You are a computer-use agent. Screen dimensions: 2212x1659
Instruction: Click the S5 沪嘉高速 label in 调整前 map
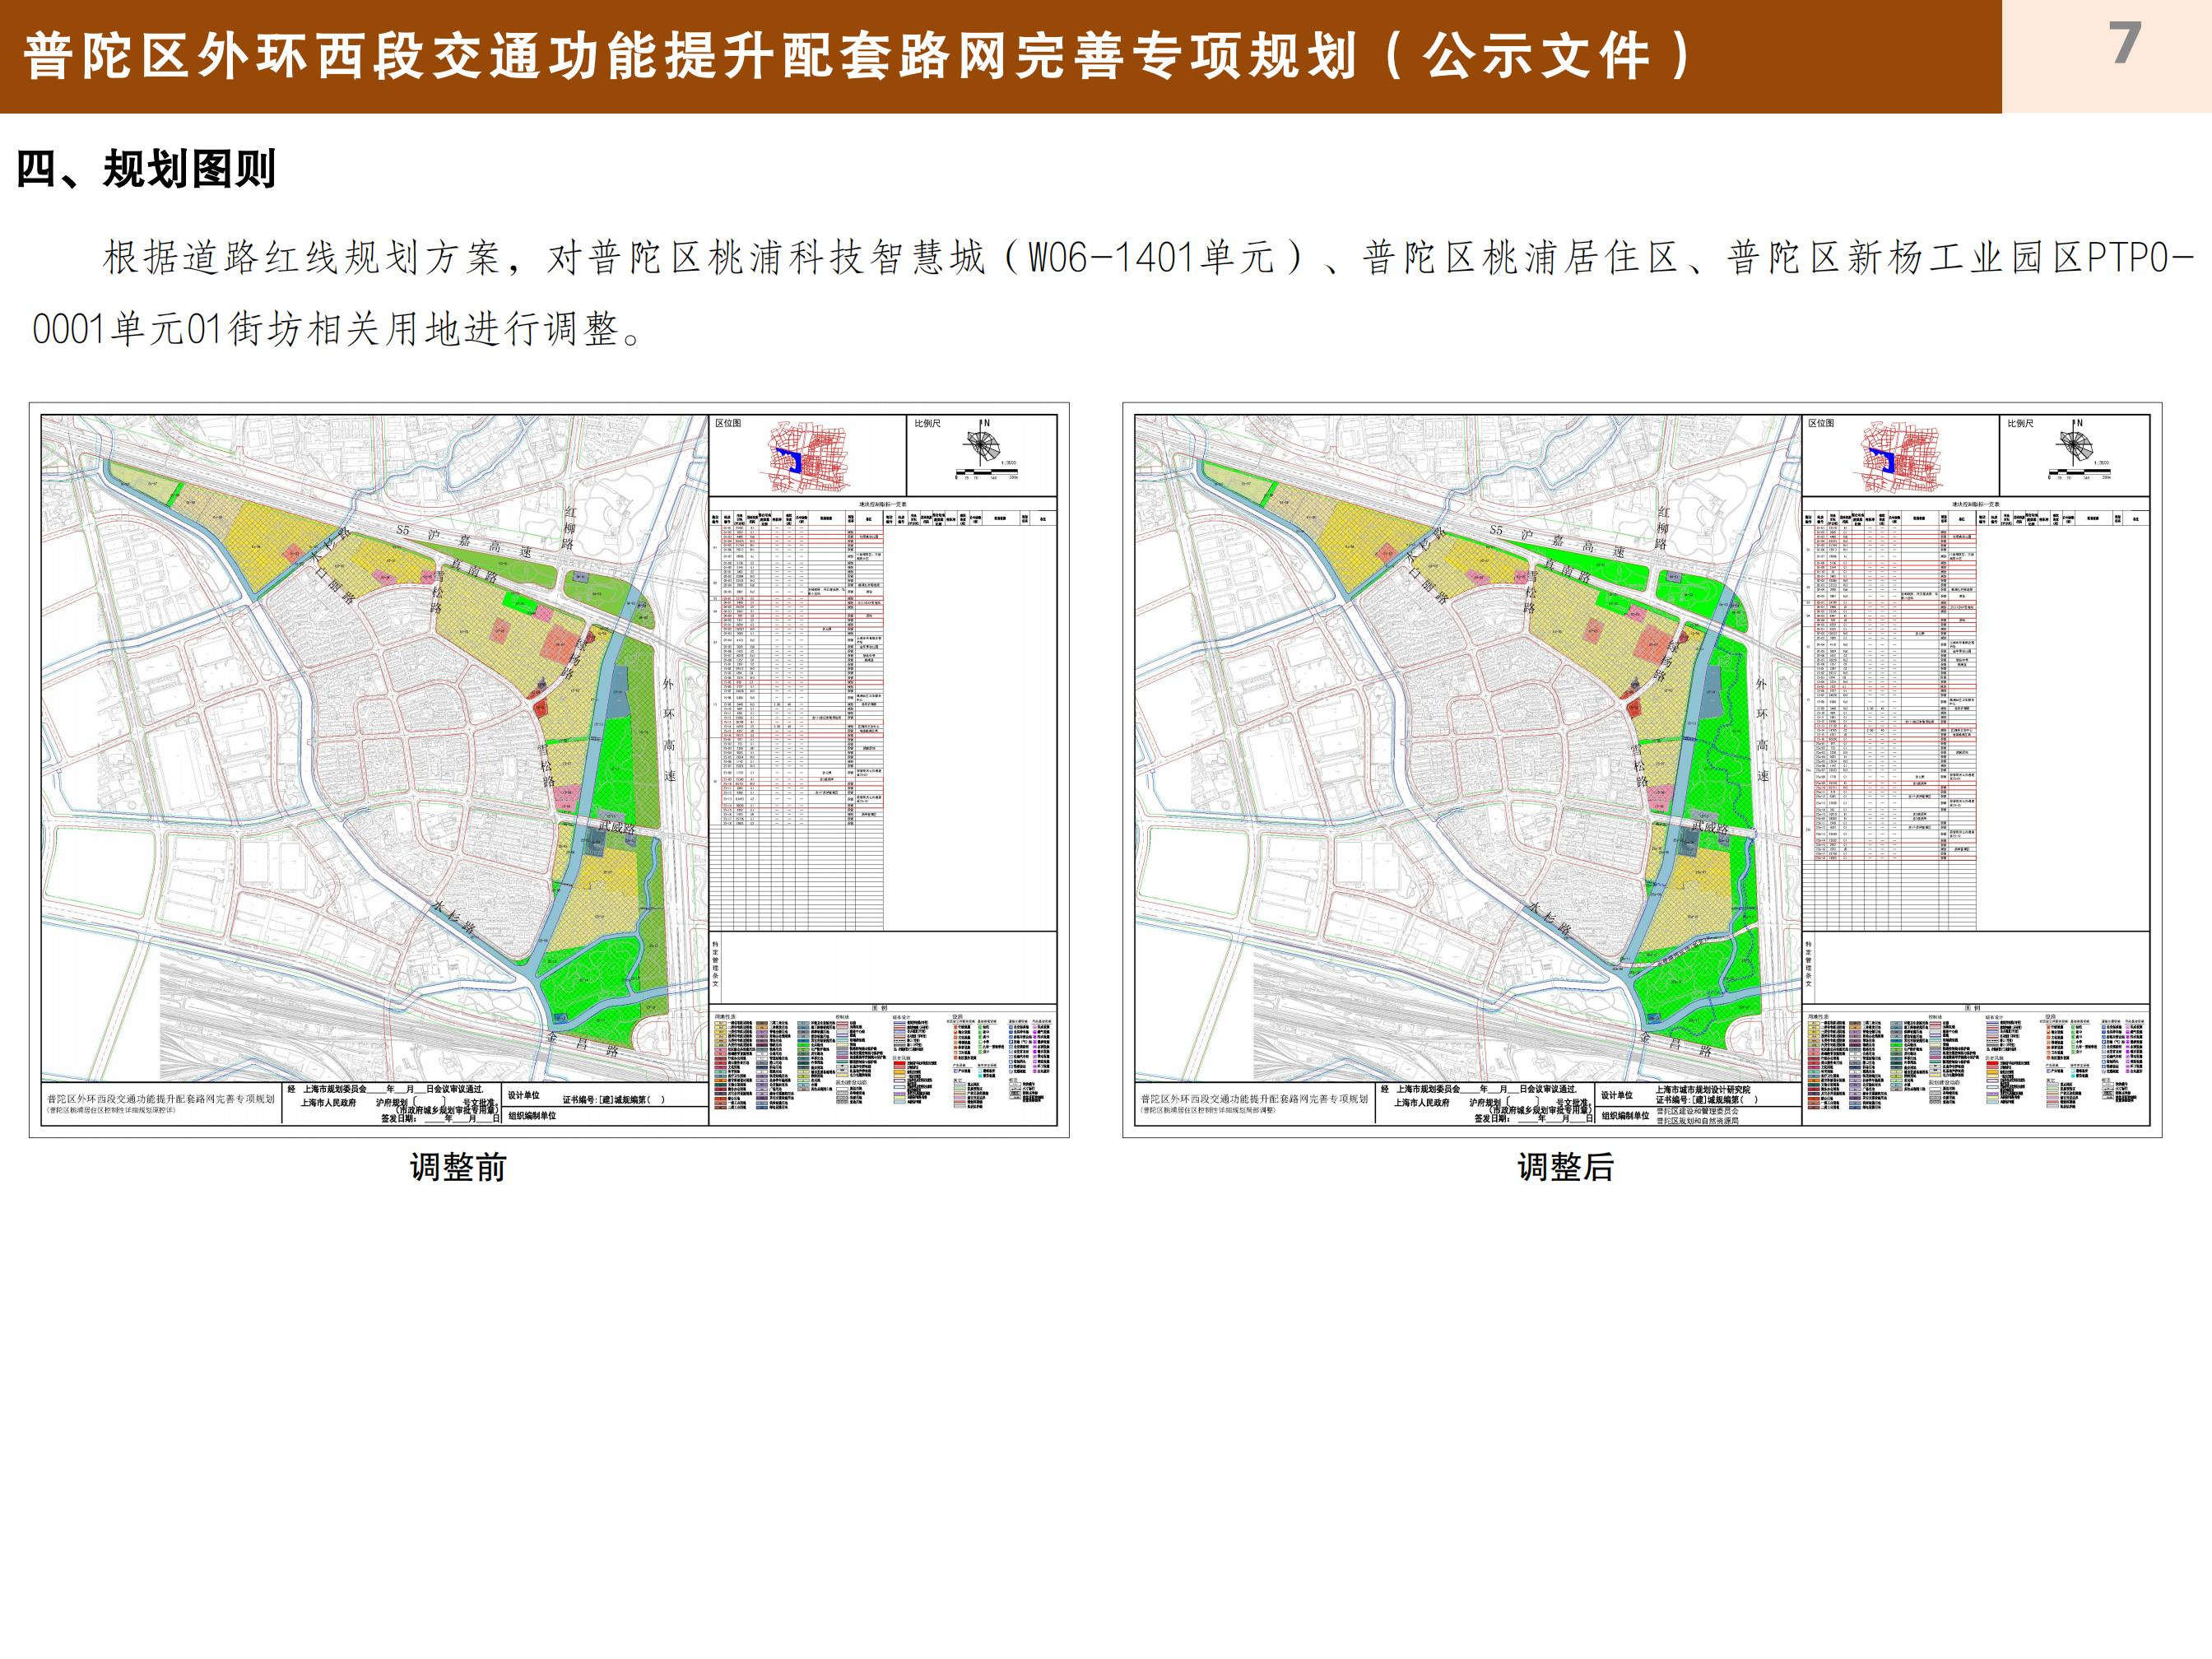464,539
